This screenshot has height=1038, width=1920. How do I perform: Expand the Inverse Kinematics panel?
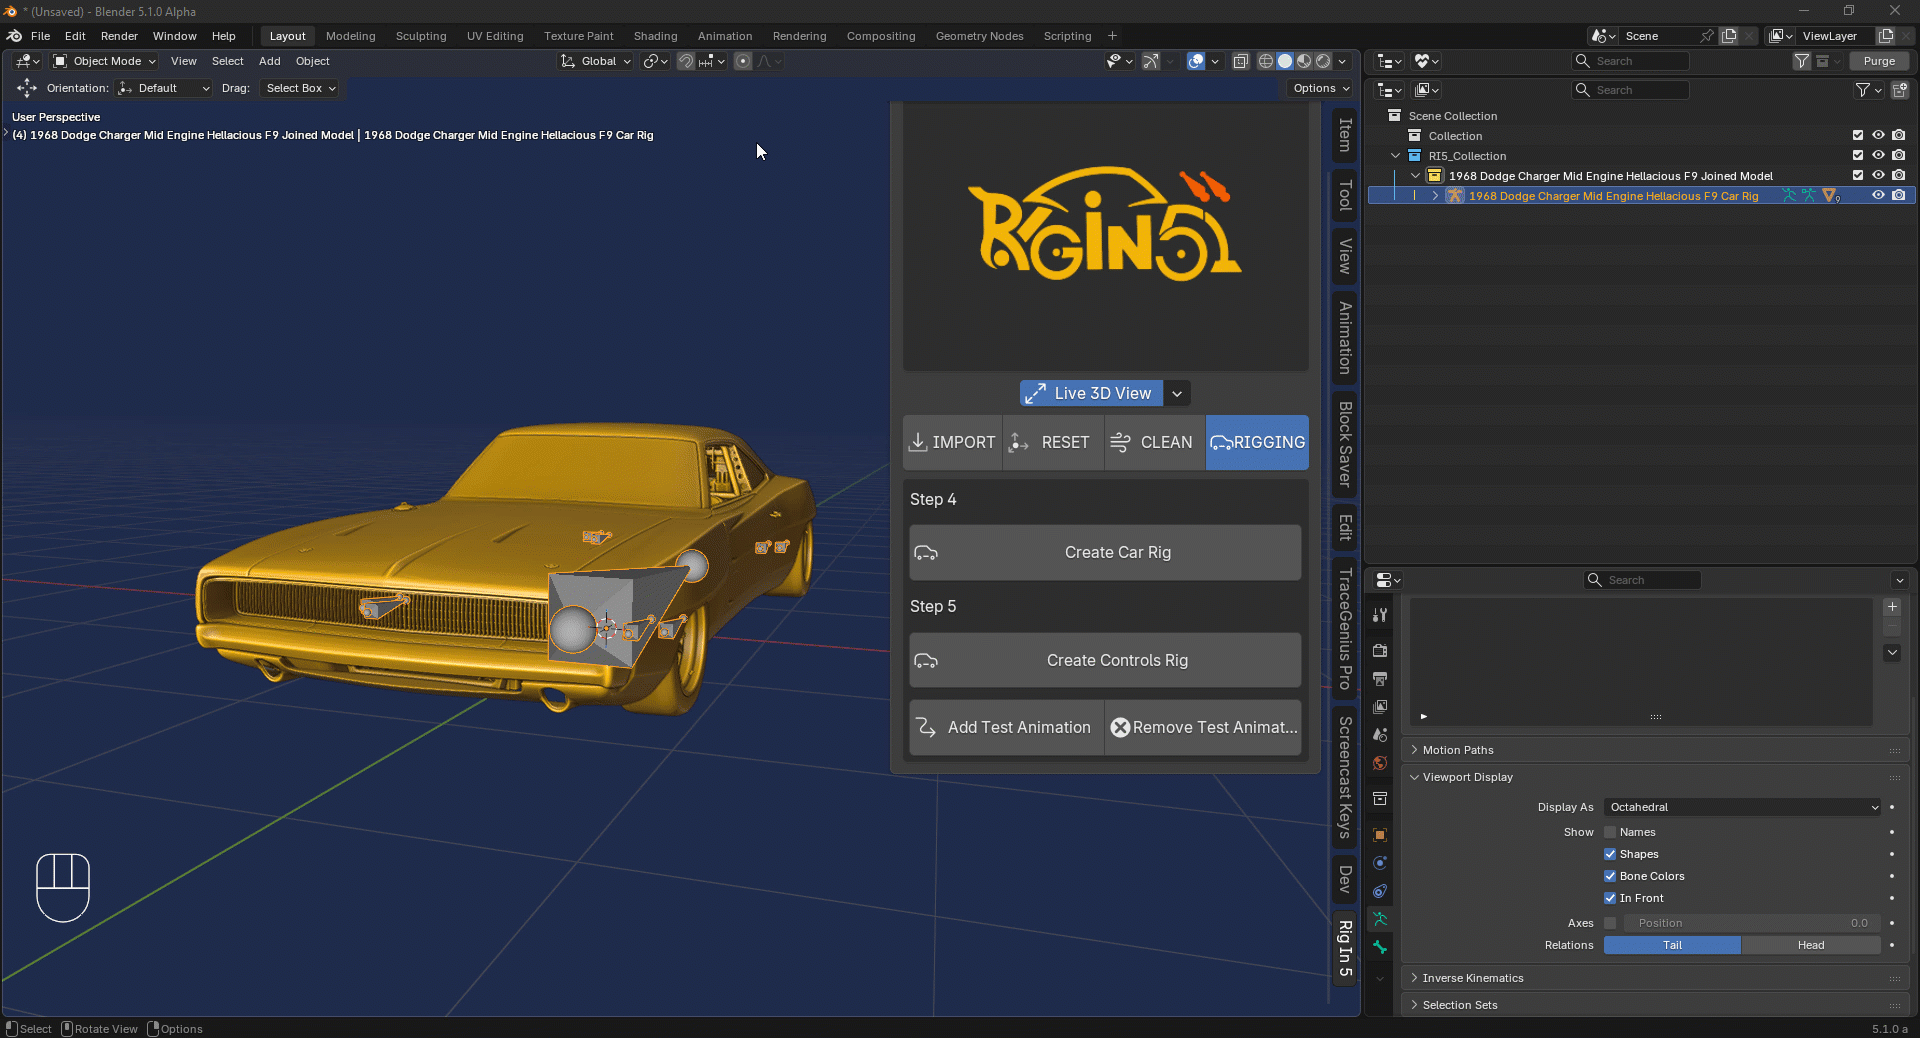tap(1473, 978)
